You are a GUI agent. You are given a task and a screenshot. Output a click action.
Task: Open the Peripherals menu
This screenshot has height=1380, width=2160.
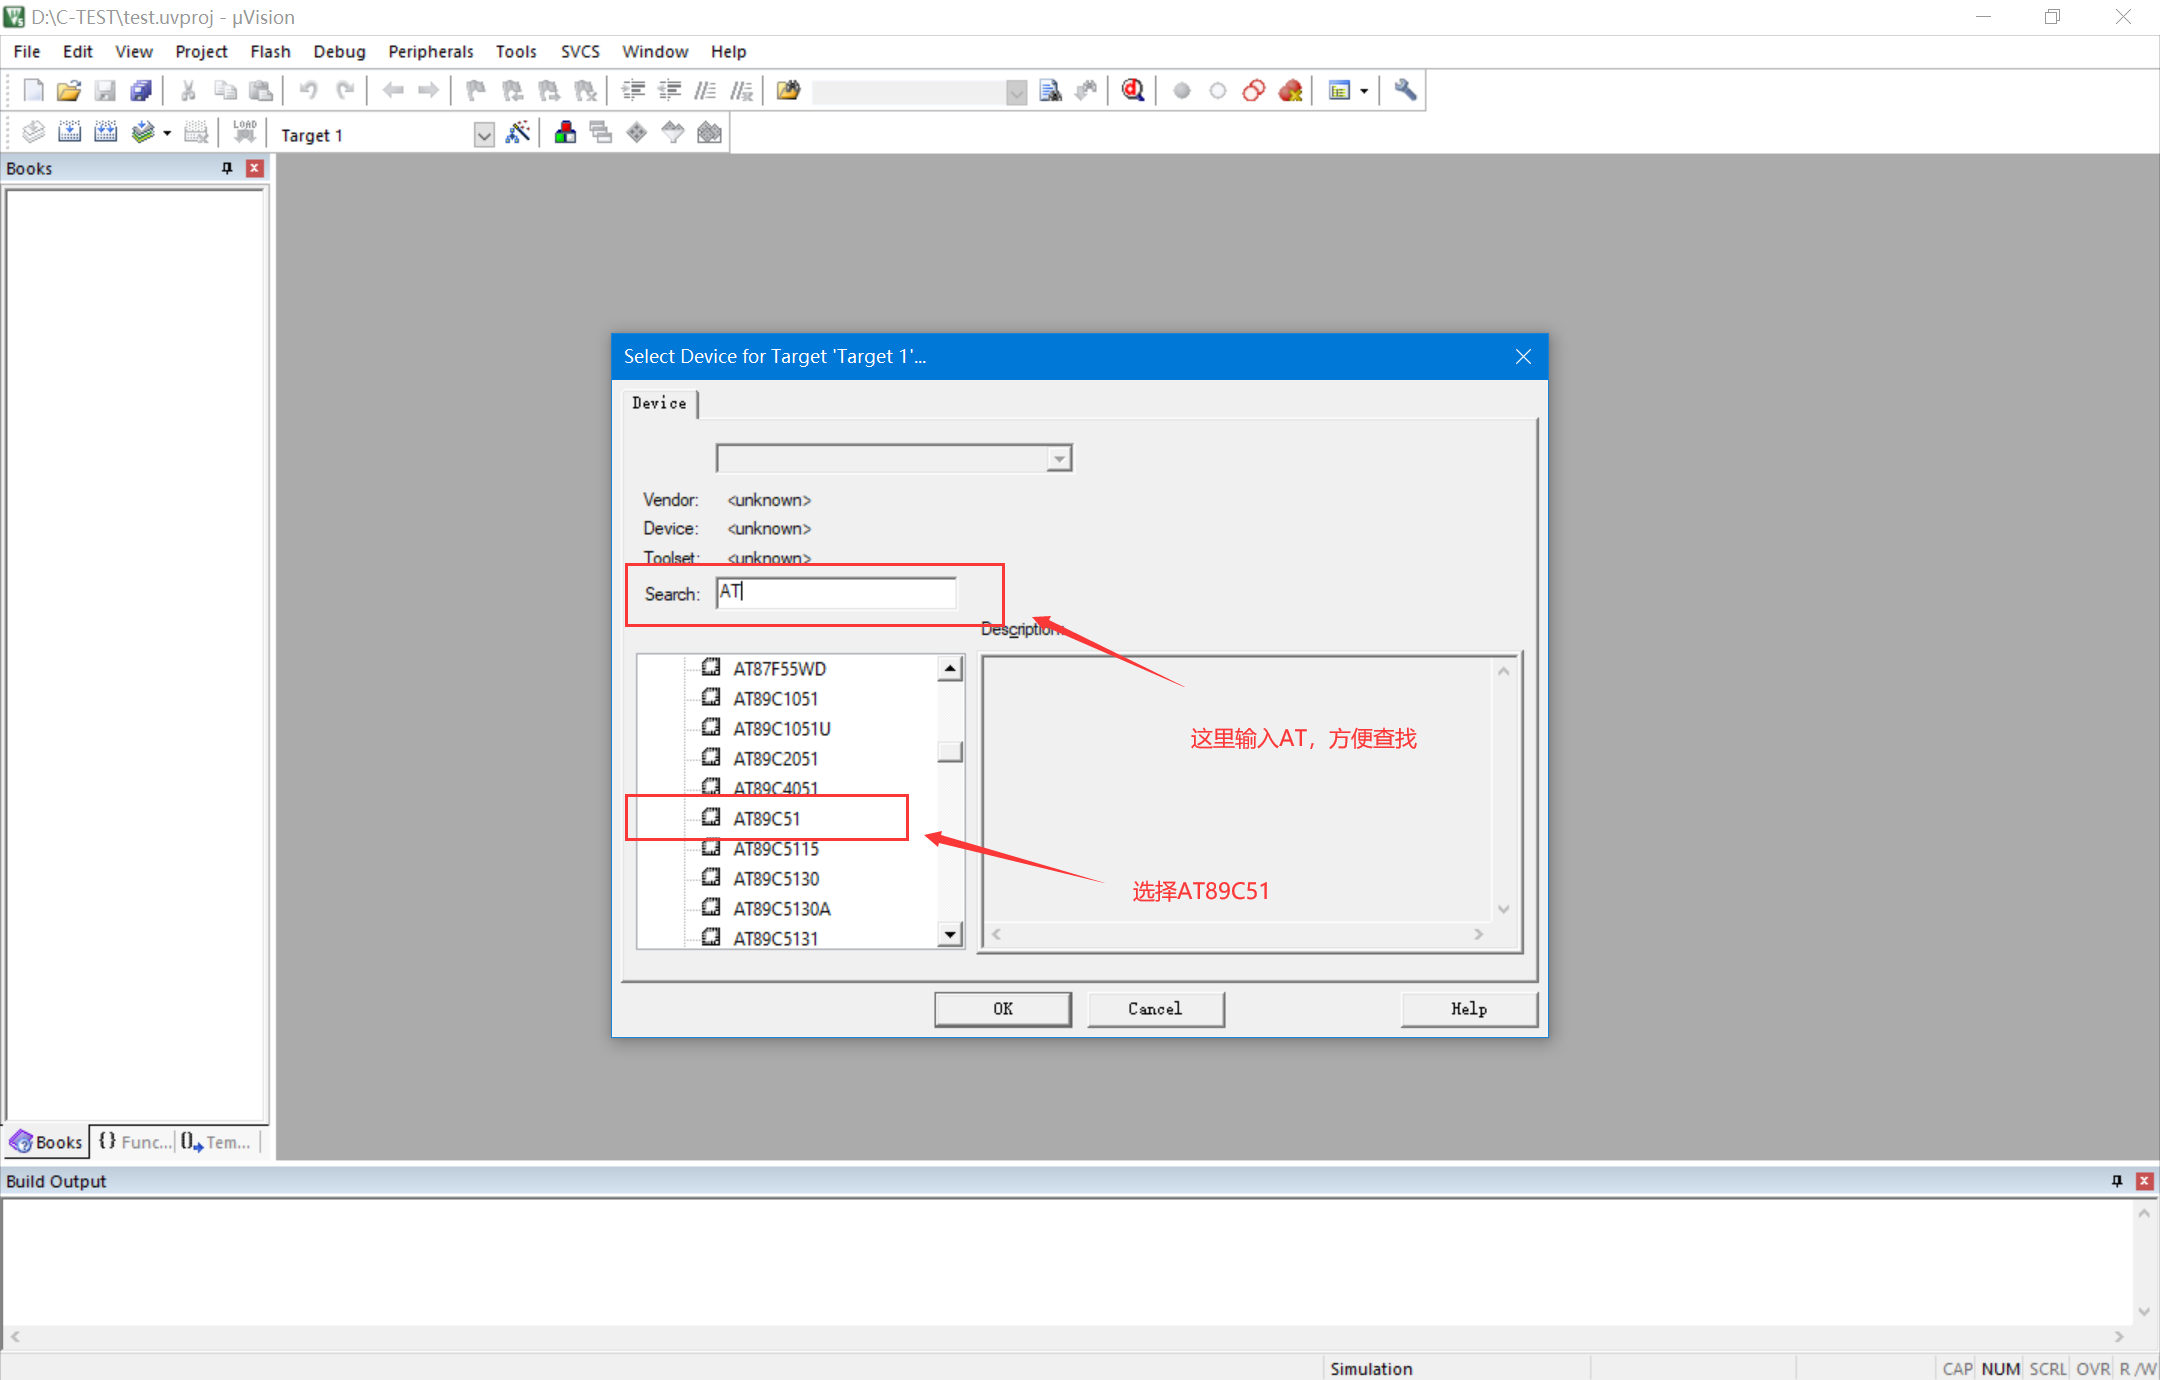(430, 51)
